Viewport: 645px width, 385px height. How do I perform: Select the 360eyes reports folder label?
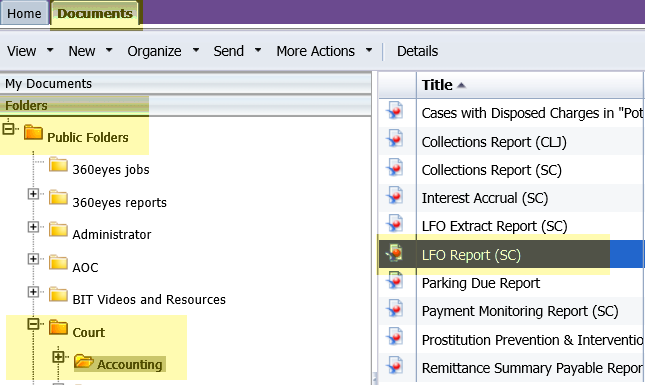[119, 202]
